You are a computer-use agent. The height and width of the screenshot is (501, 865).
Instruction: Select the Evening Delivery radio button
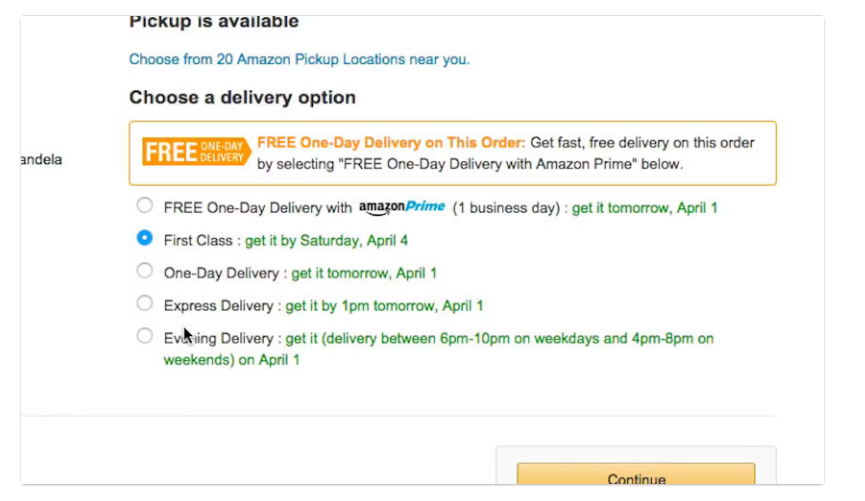click(145, 335)
